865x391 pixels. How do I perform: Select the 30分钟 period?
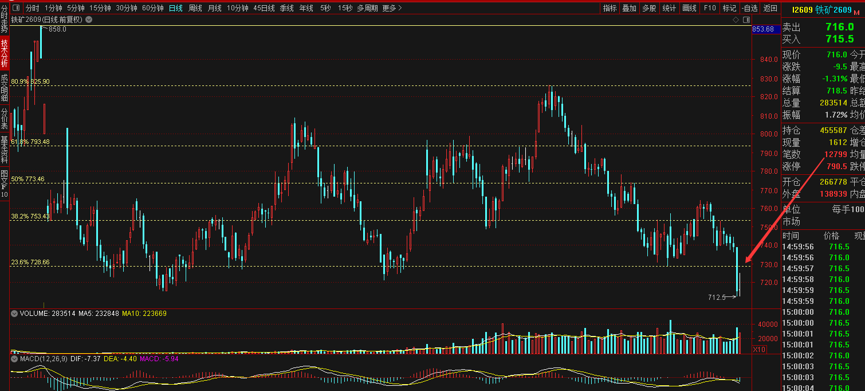126,8
